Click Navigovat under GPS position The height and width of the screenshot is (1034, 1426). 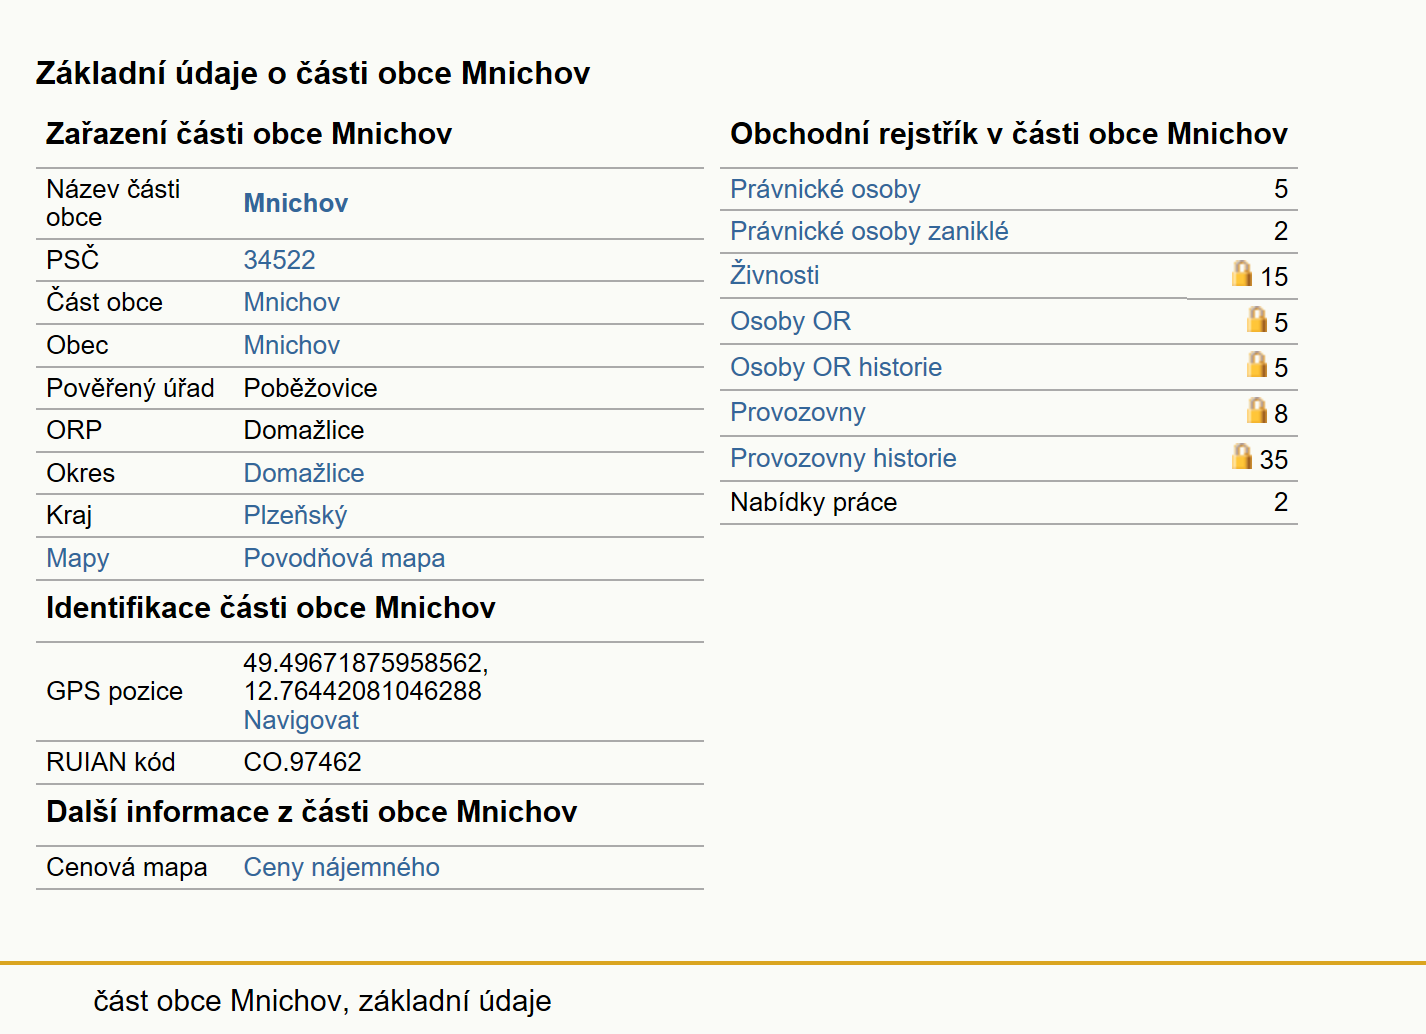pyautogui.click(x=301, y=720)
